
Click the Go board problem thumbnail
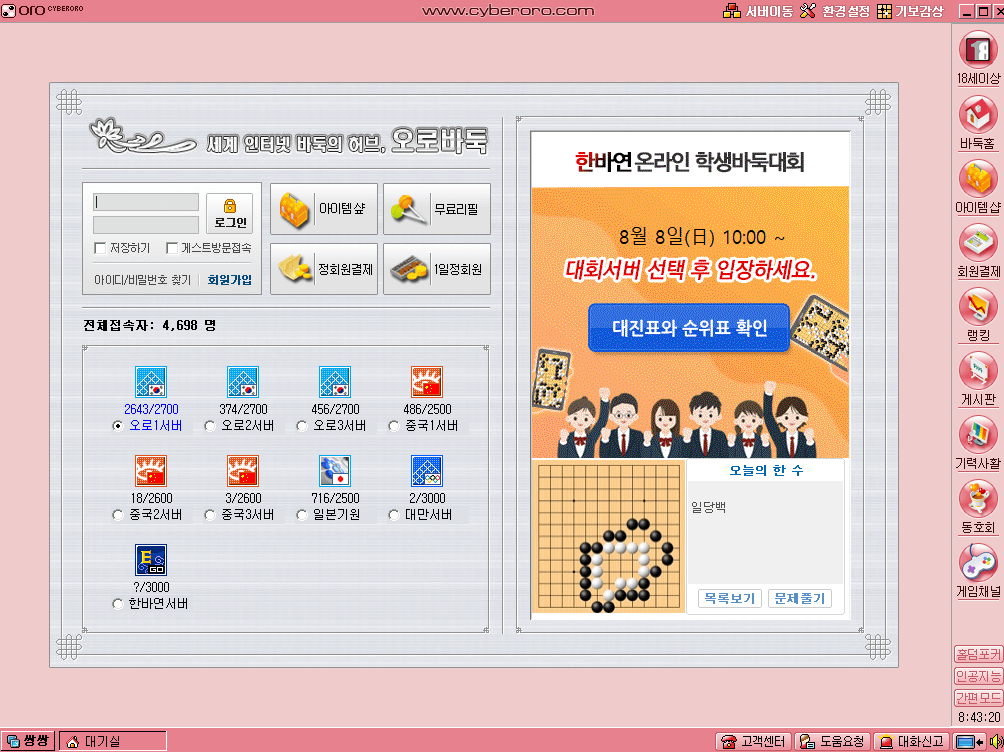[x=608, y=536]
